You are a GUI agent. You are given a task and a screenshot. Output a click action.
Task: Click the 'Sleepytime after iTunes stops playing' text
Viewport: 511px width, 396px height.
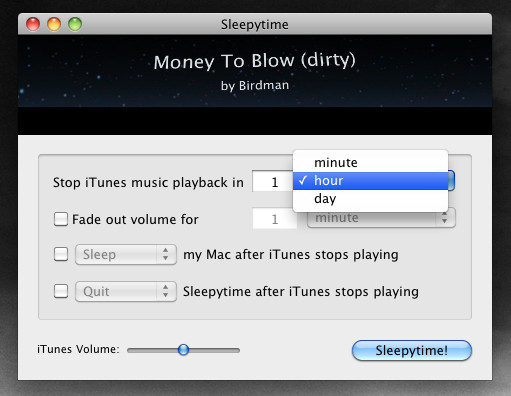tap(301, 292)
